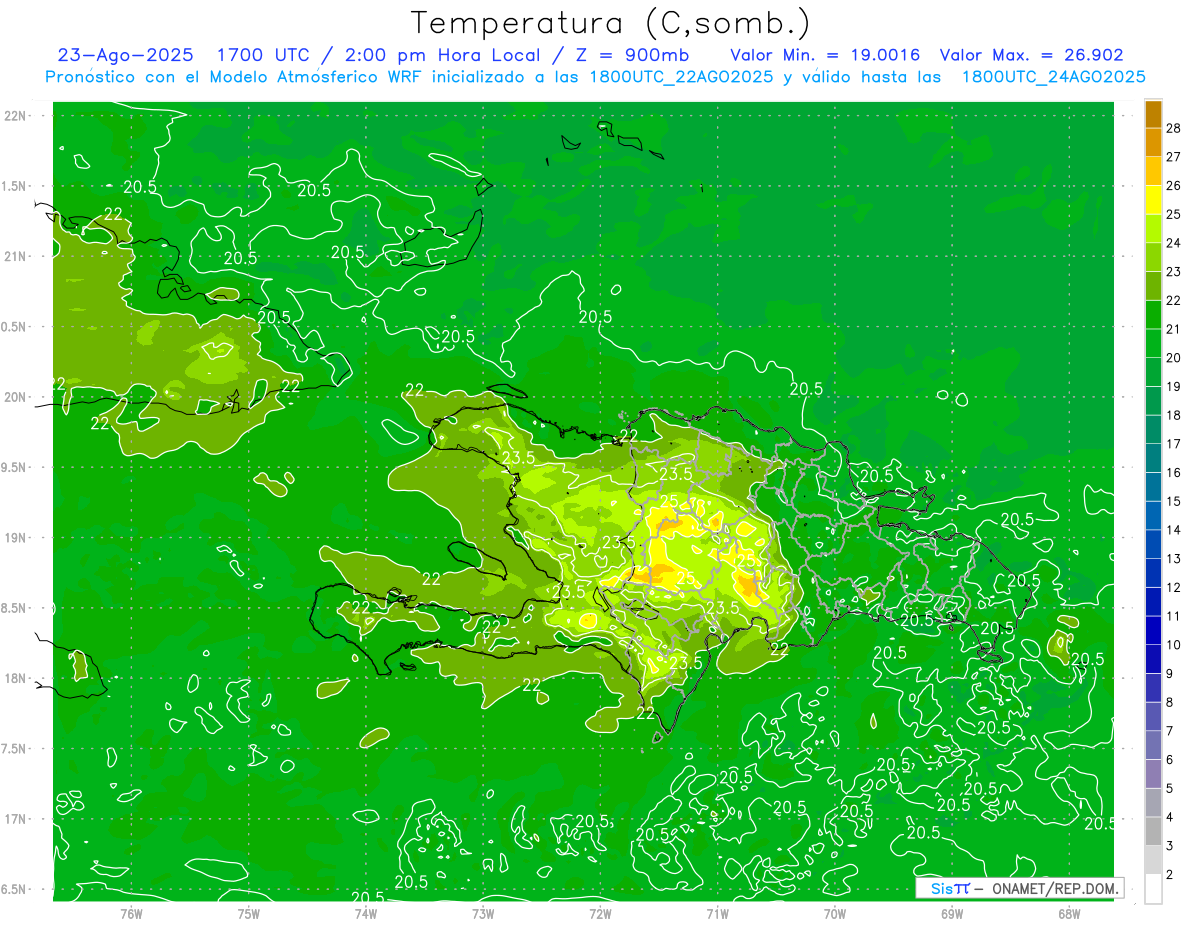This screenshot has height=927, width=1200.
Task: Pick the dark blue swatch between 10 and 11
Action: coord(1153,630)
